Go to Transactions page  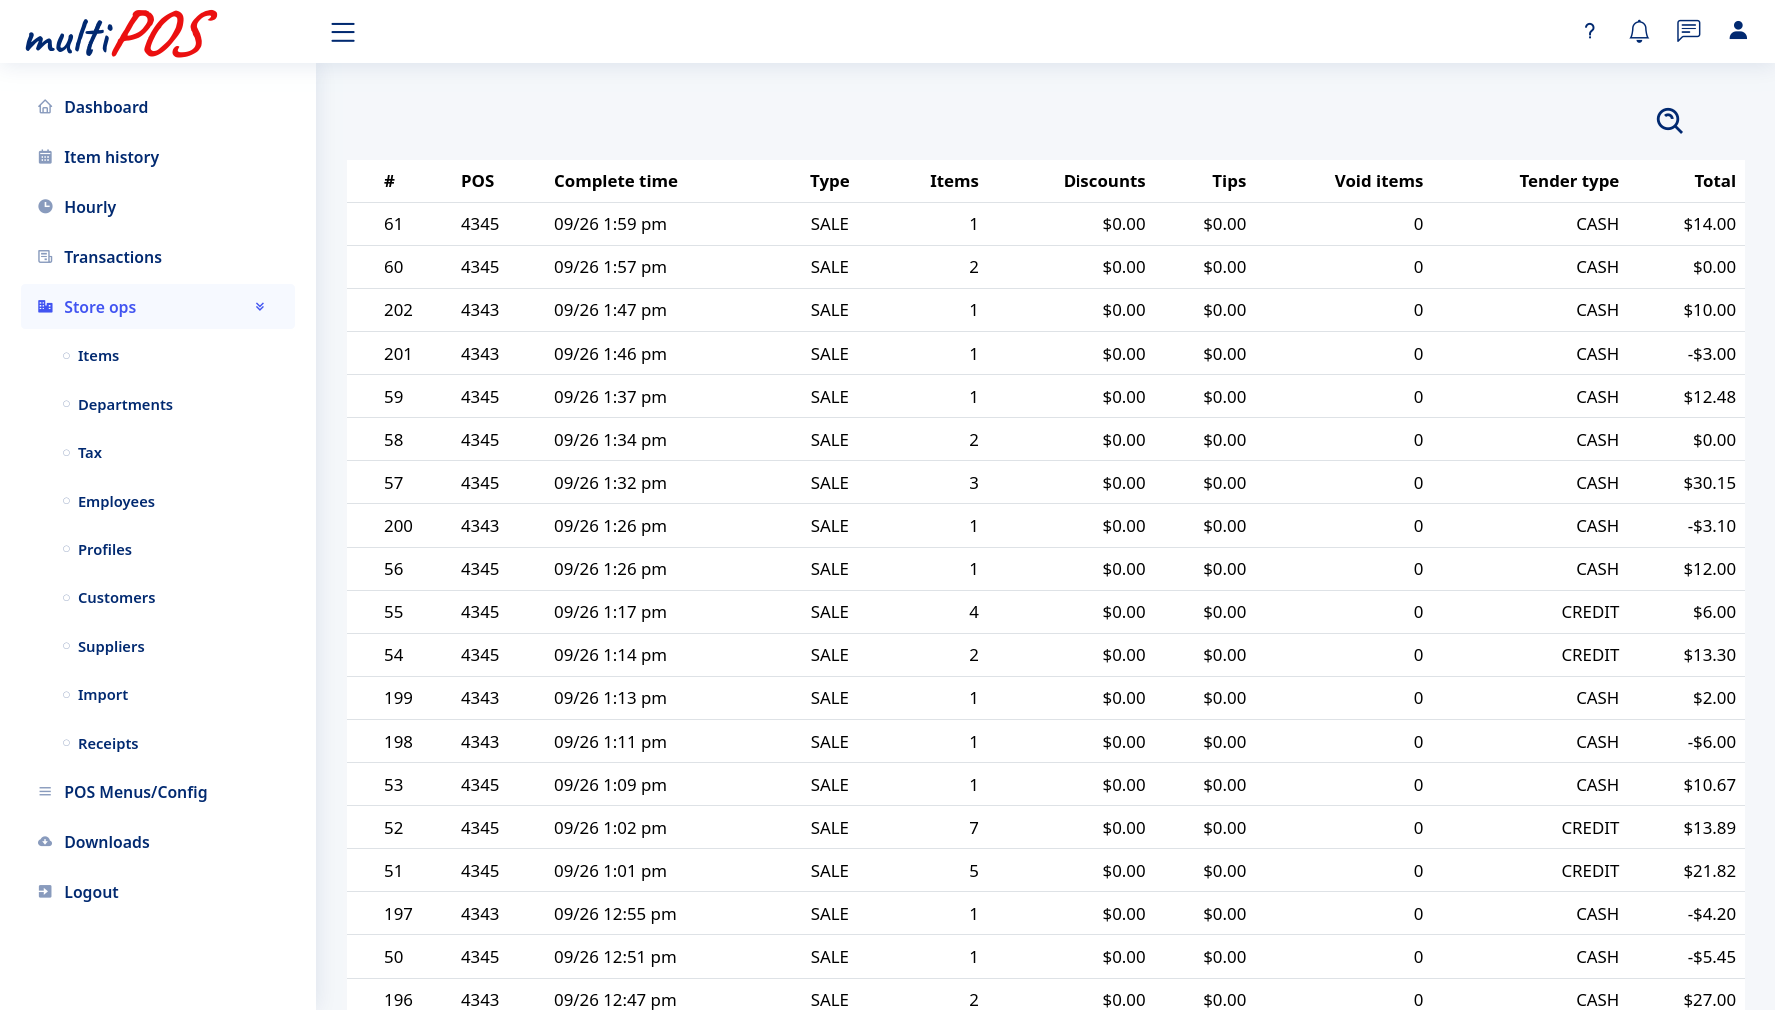pos(112,257)
